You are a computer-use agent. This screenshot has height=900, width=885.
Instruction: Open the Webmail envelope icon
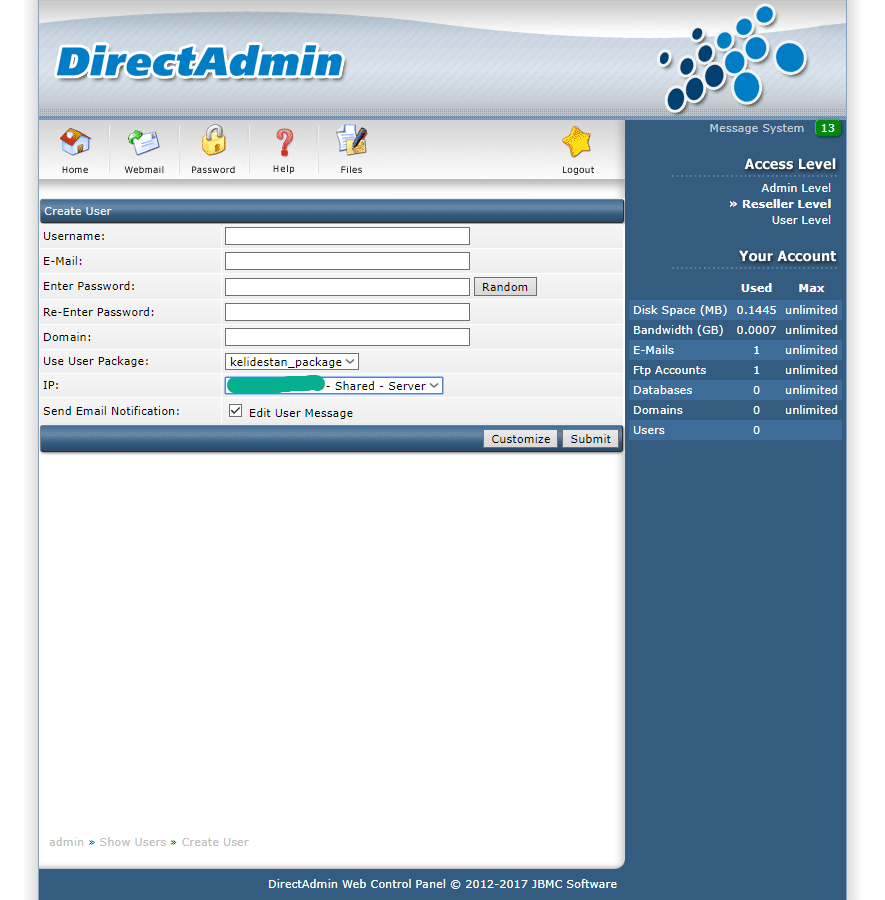click(143, 142)
